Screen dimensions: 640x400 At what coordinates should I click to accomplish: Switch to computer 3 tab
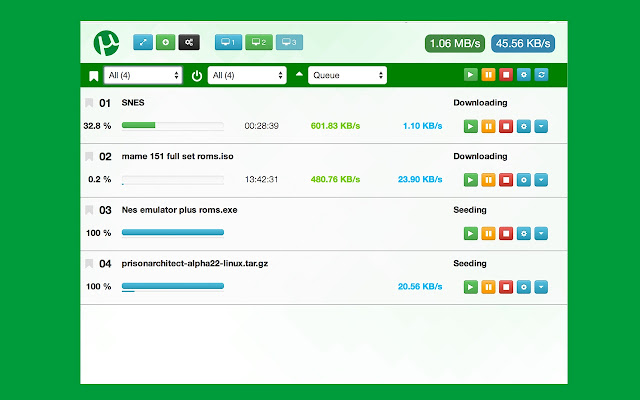tap(289, 42)
